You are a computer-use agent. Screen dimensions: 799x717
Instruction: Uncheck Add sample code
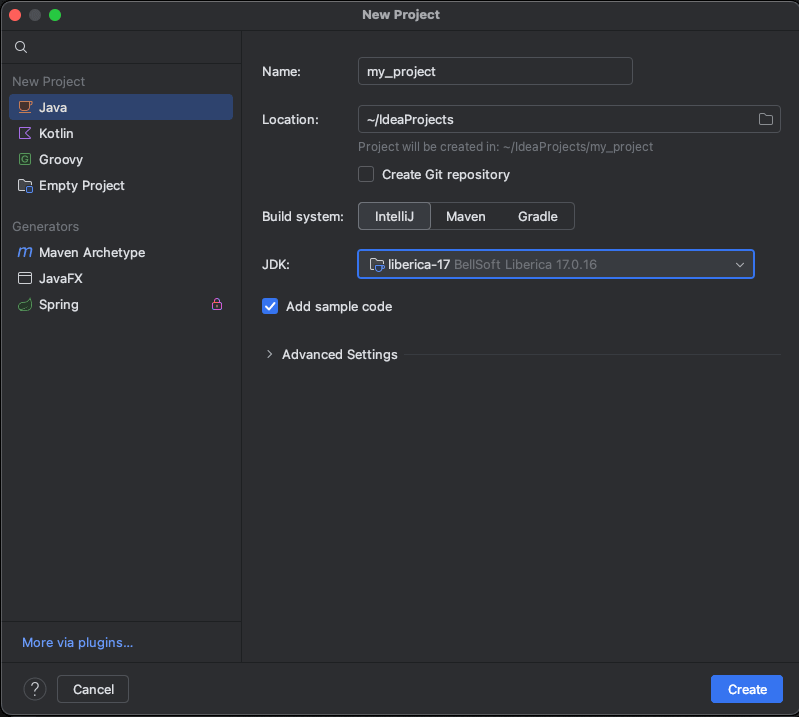270,306
